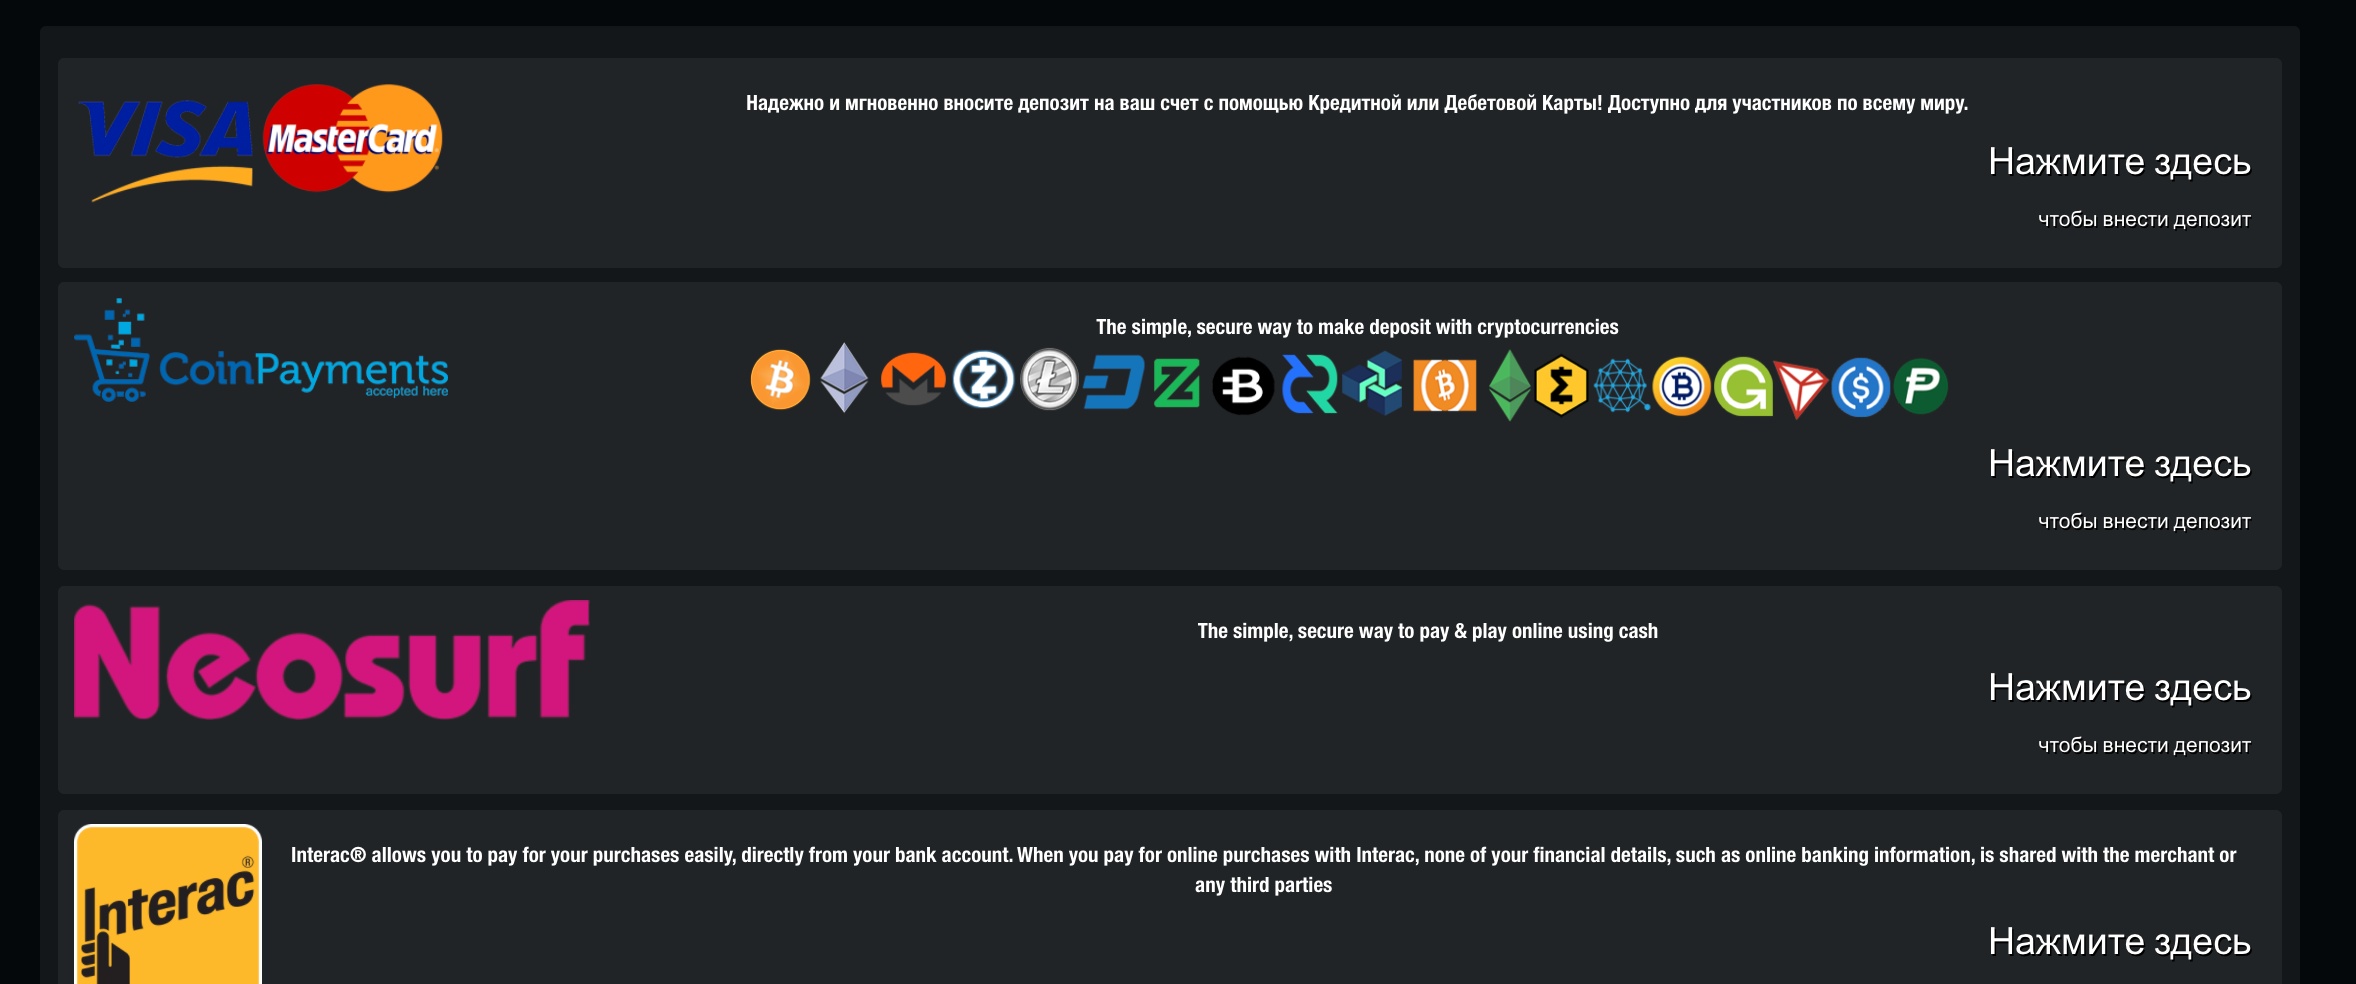Click 'Нажмите здесь' in Interac row
Screen dimensions: 2356x984
[2119, 942]
